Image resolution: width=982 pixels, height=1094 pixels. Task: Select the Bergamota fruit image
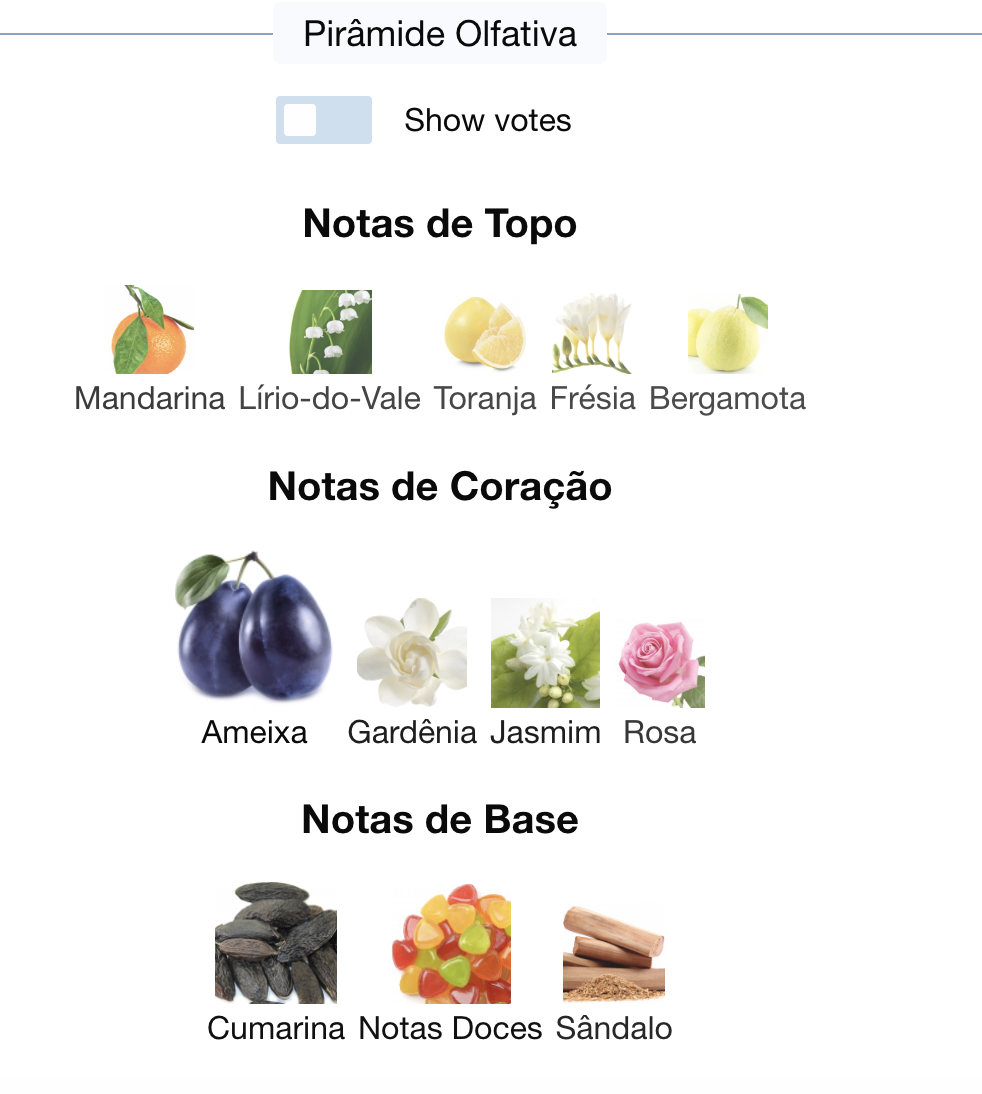(x=728, y=334)
